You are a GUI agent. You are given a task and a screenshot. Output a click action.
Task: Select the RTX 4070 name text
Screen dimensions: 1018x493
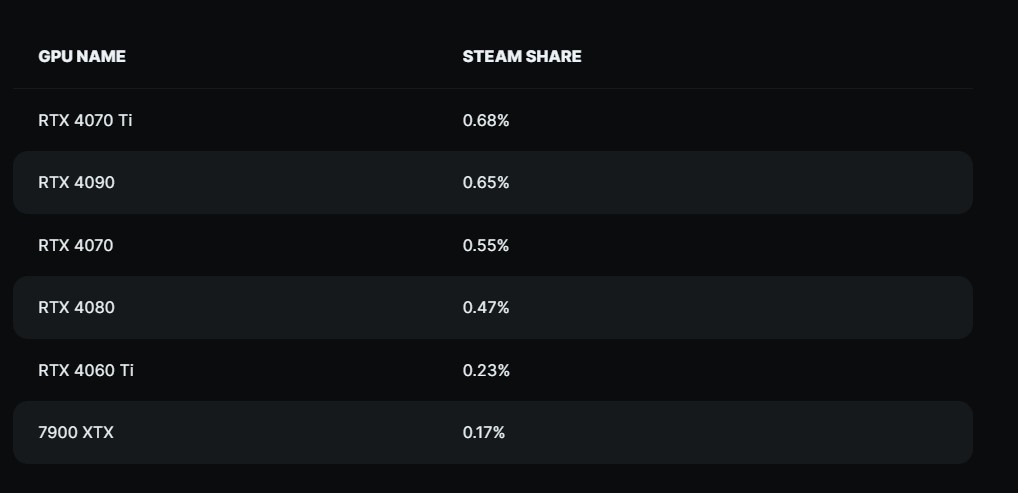click(x=76, y=245)
